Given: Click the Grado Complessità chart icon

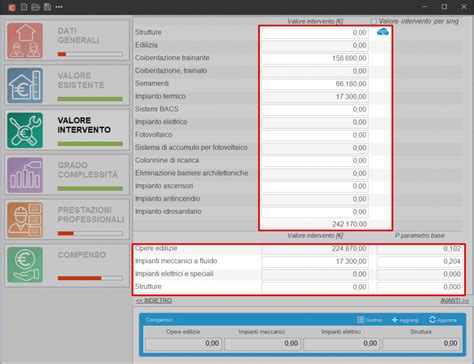Looking at the screenshot, I should [25, 175].
